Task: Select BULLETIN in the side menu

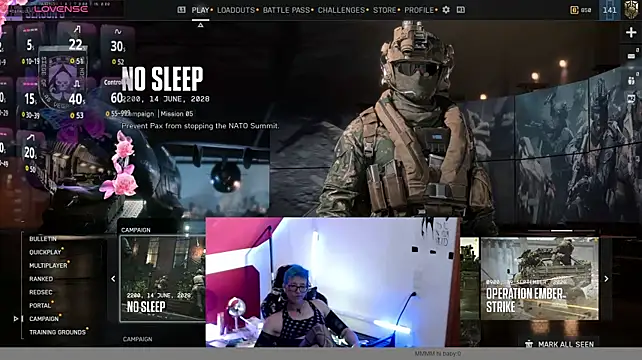Action: 43,239
